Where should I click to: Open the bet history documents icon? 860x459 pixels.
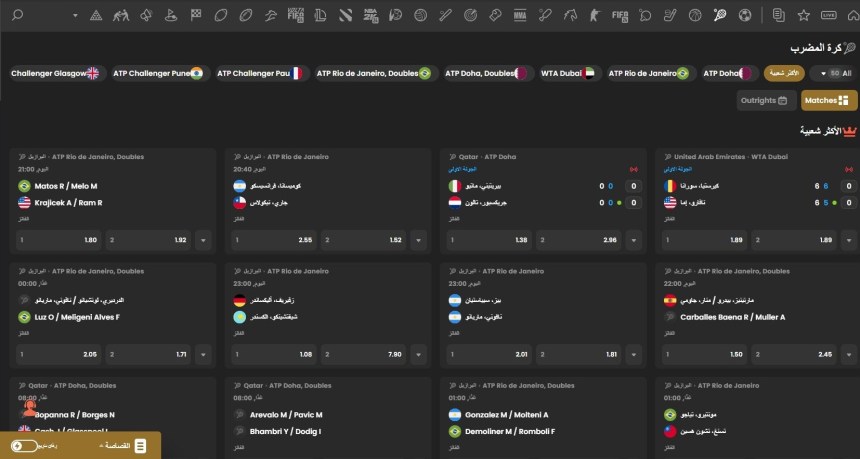coord(778,15)
